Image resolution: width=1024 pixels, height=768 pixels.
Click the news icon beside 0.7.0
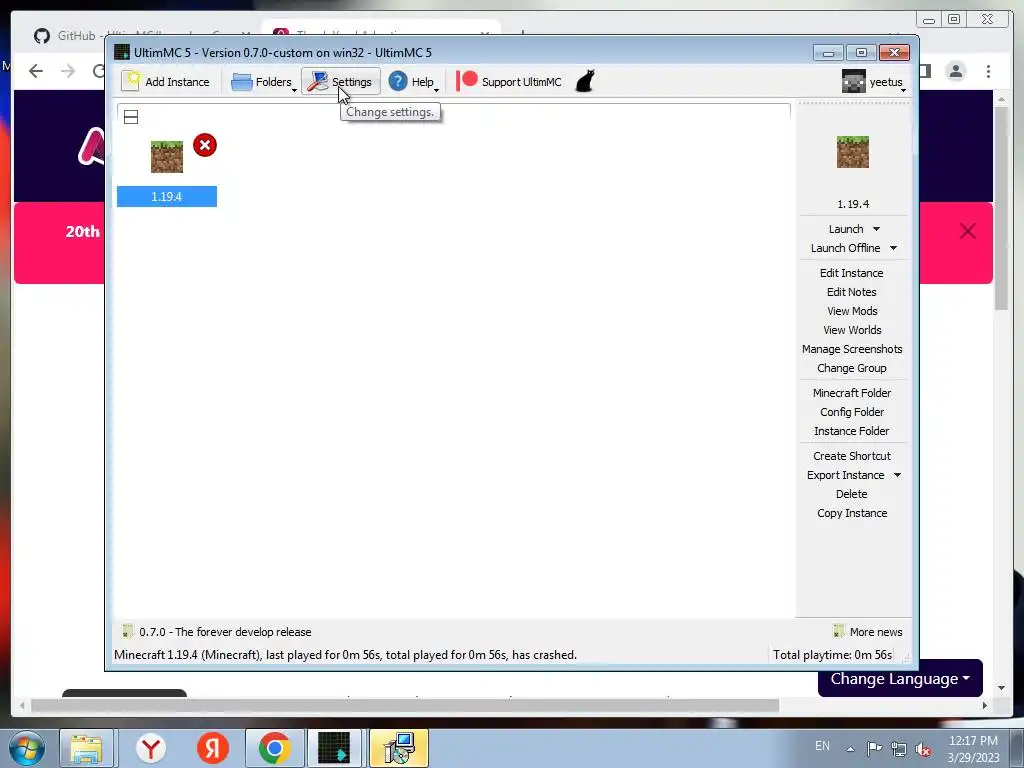[127, 632]
